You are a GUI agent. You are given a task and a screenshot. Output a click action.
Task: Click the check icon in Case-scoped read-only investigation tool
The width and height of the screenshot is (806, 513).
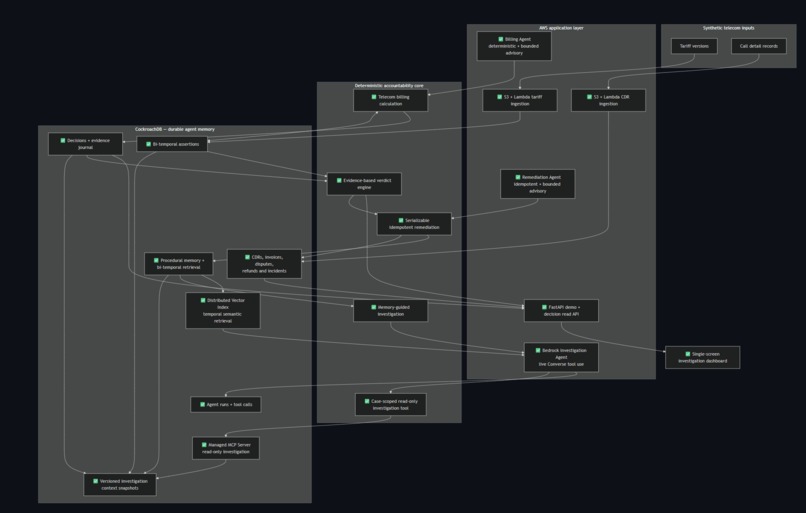[x=367, y=401]
